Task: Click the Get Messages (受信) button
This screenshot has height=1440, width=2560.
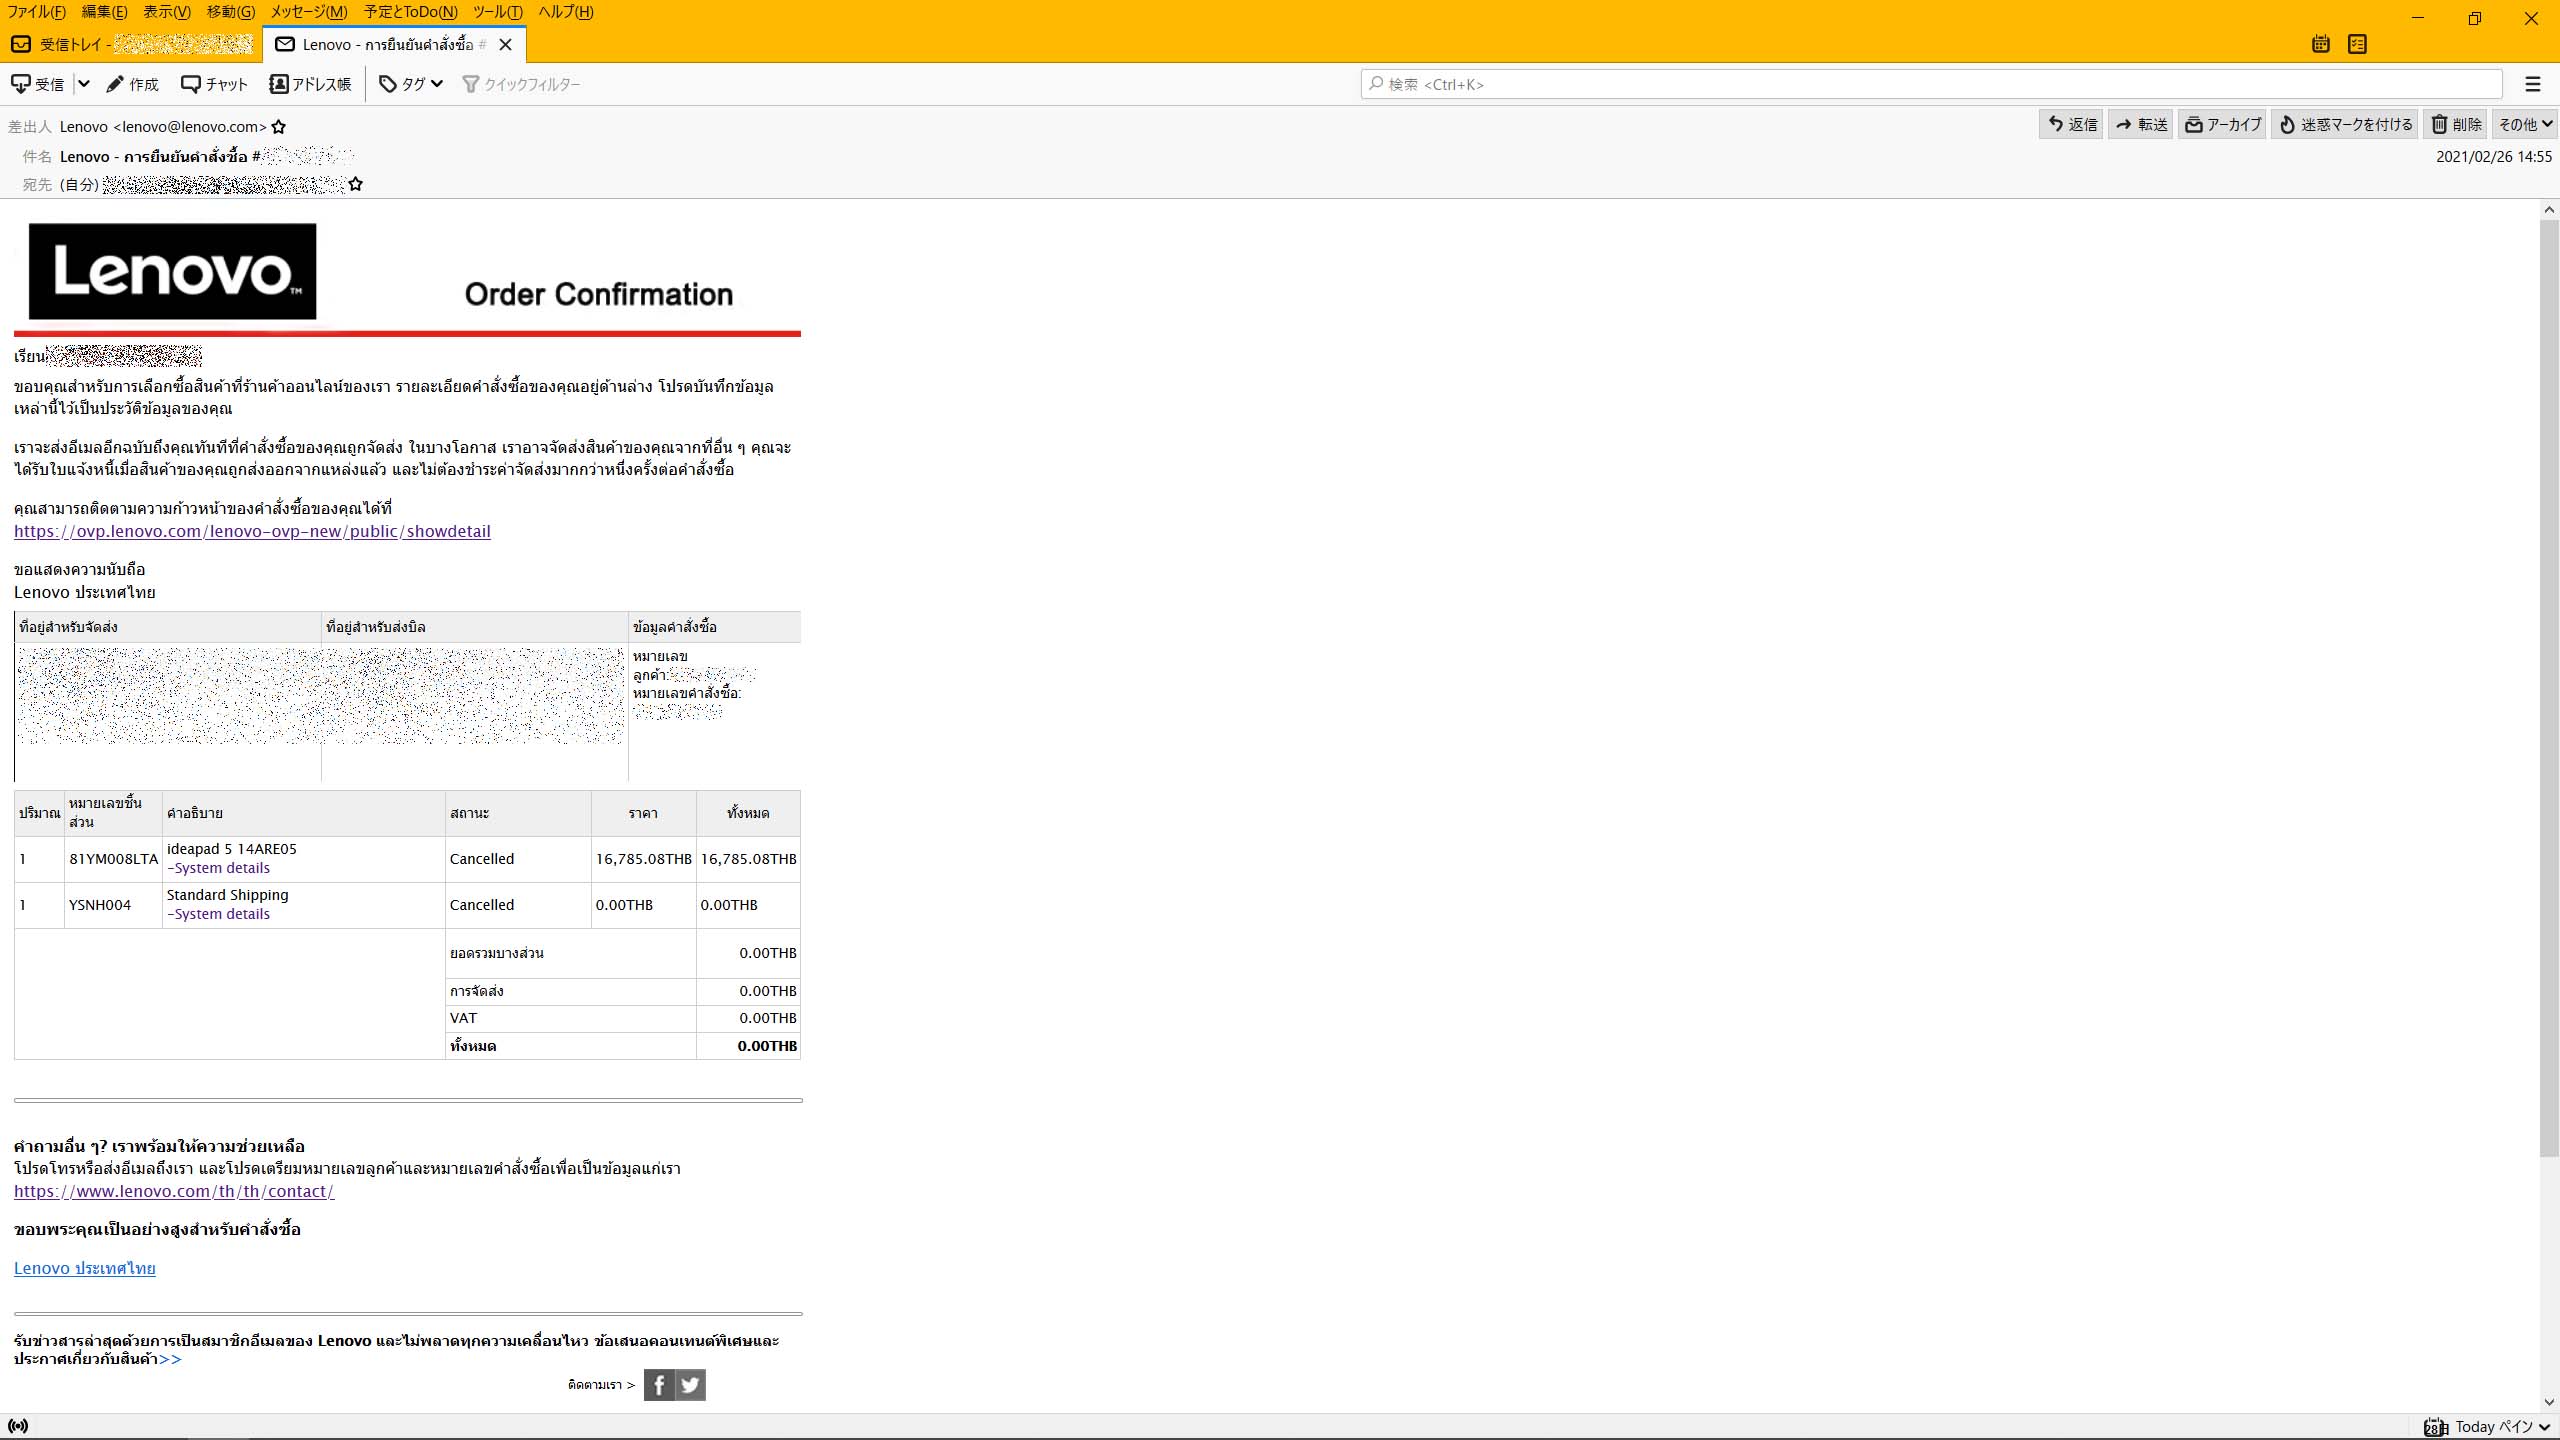Action: click(x=37, y=84)
